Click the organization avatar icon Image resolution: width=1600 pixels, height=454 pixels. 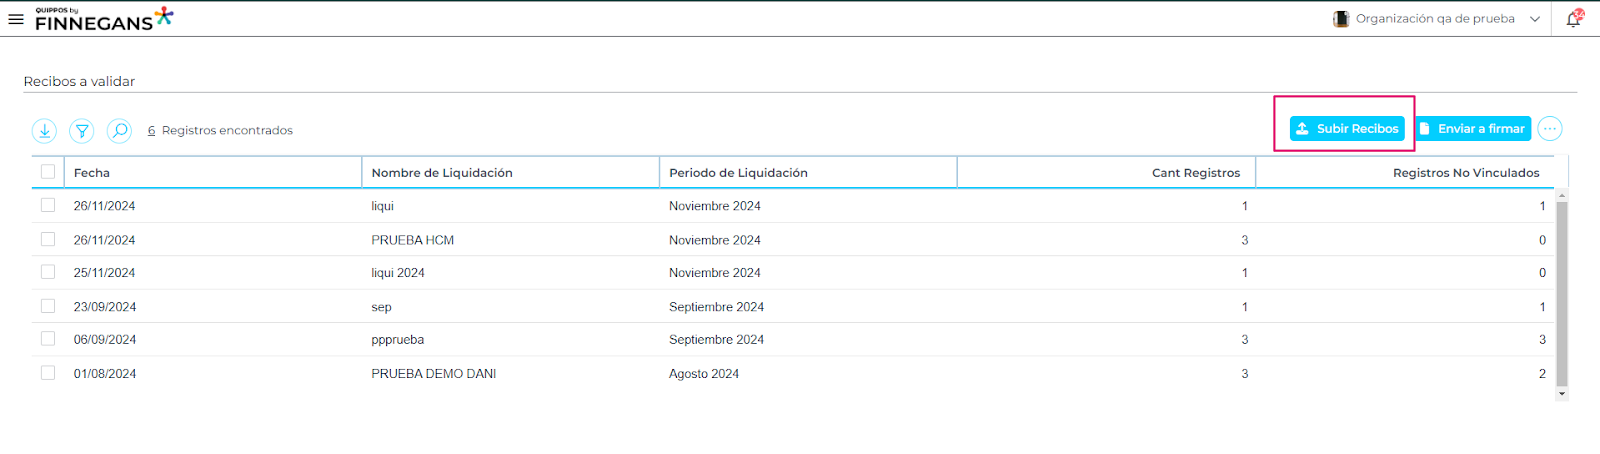pos(1341,19)
